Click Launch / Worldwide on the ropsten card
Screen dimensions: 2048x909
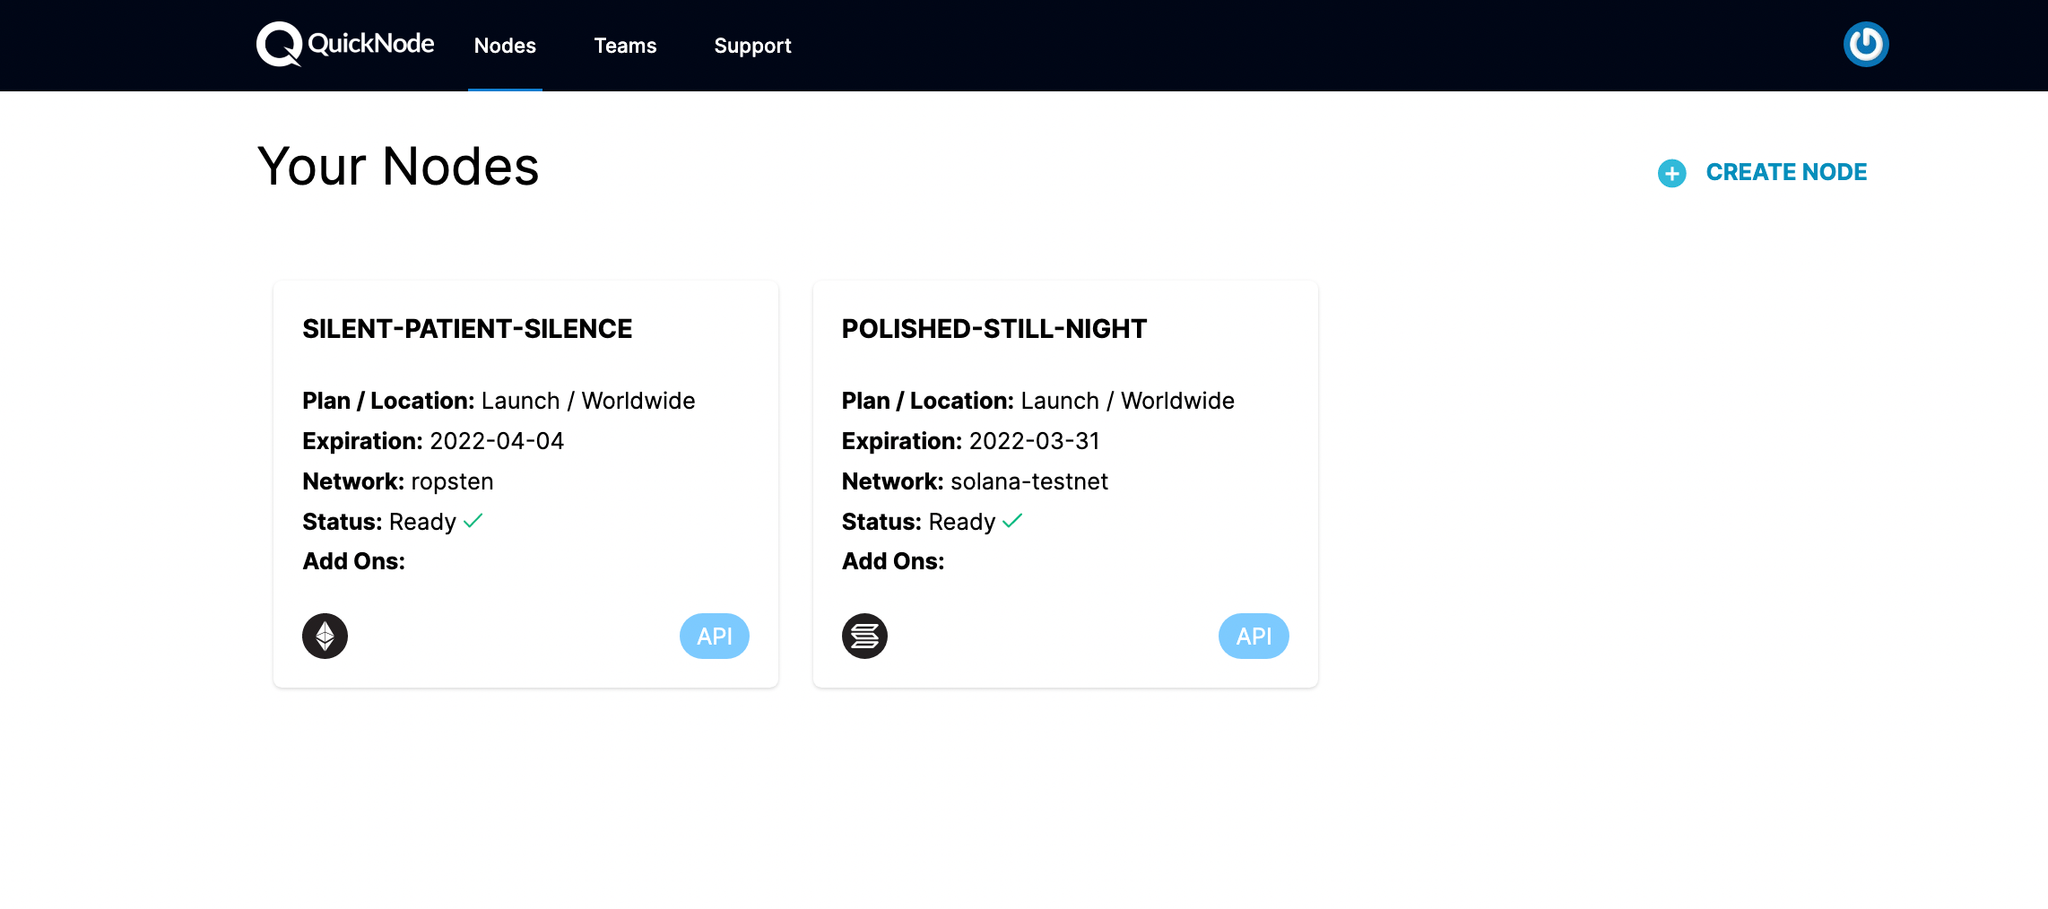(x=588, y=401)
